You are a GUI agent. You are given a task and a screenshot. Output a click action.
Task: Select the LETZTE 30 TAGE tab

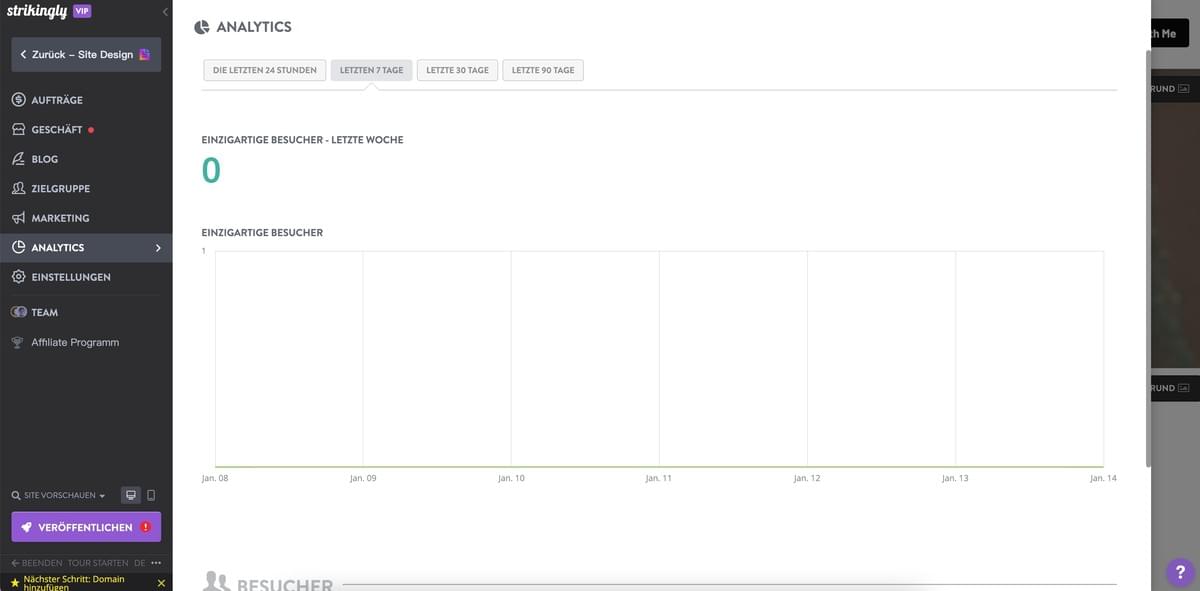(x=457, y=69)
